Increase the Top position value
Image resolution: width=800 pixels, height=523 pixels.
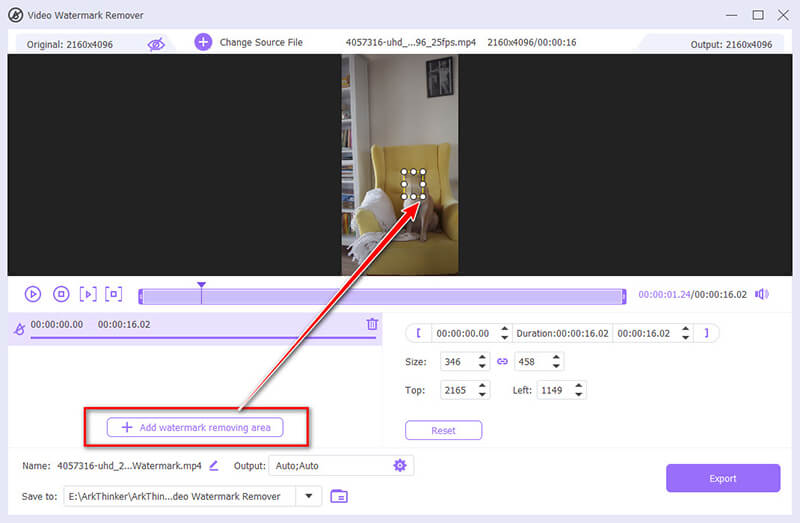[482, 386]
